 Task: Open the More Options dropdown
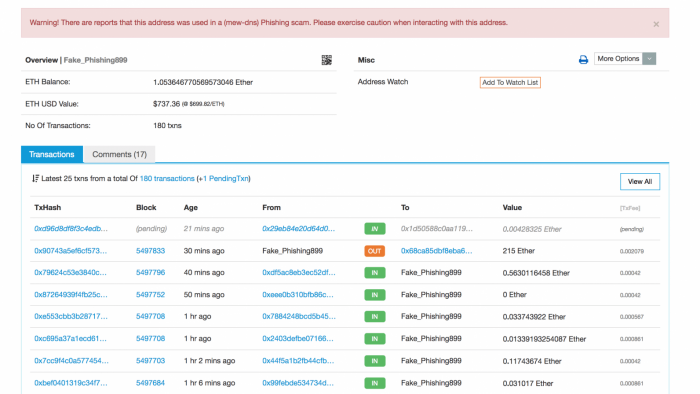point(625,58)
